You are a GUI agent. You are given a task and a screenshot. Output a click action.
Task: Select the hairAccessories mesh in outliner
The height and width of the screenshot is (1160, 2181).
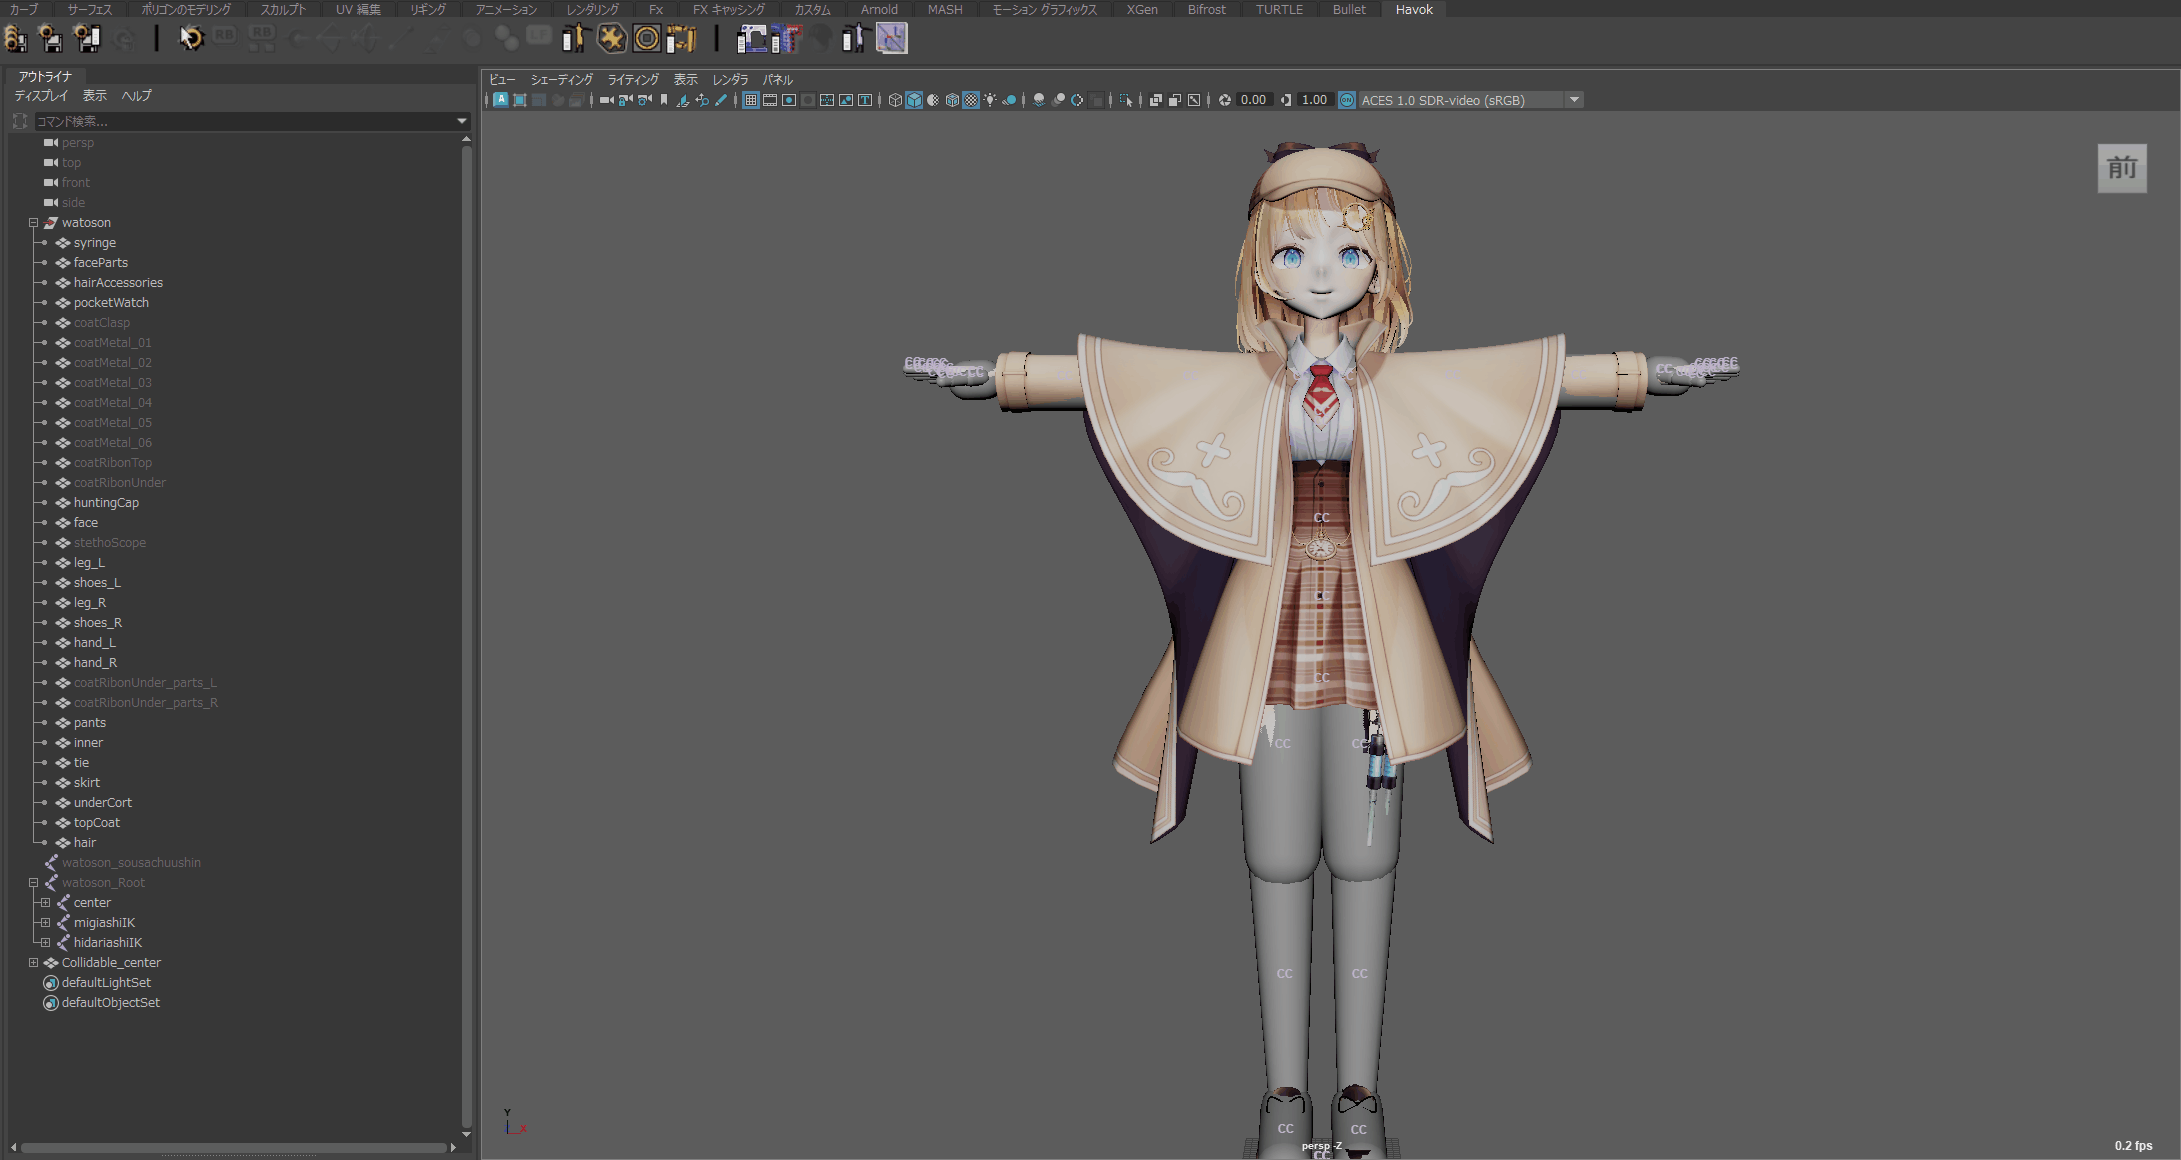click(118, 283)
